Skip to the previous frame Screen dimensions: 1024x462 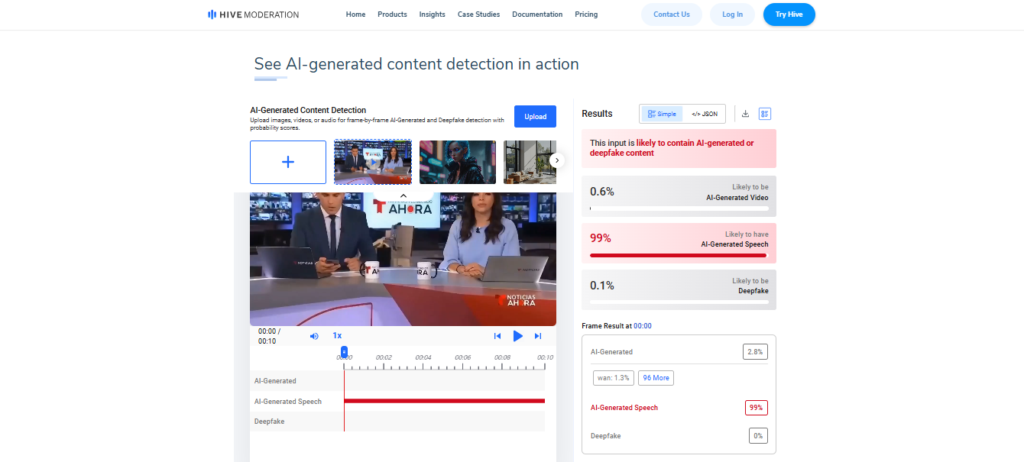(x=497, y=336)
